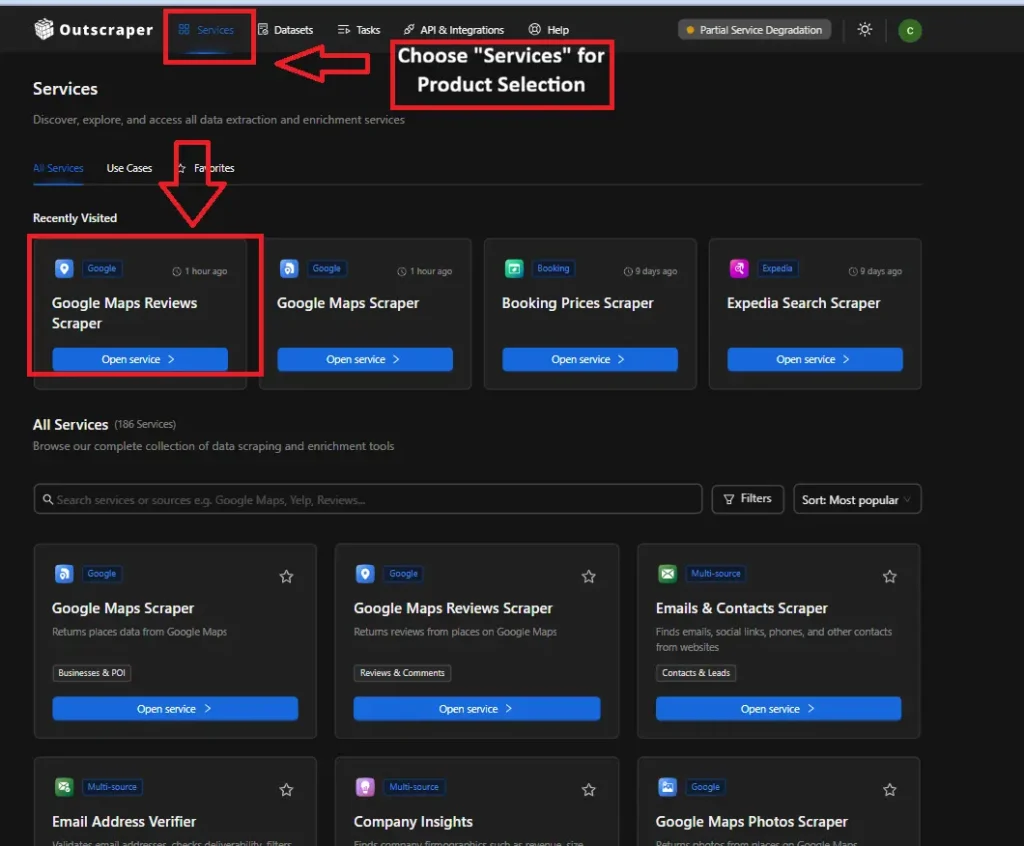Click the Outscraper logo icon
The image size is (1024, 846).
(44, 29)
